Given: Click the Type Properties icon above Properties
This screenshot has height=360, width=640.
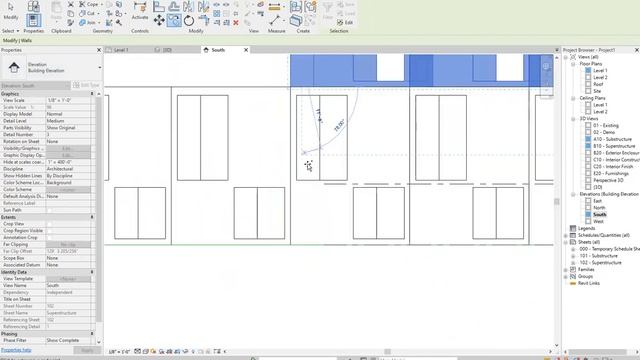Looking at the screenshot, I should [33, 6].
